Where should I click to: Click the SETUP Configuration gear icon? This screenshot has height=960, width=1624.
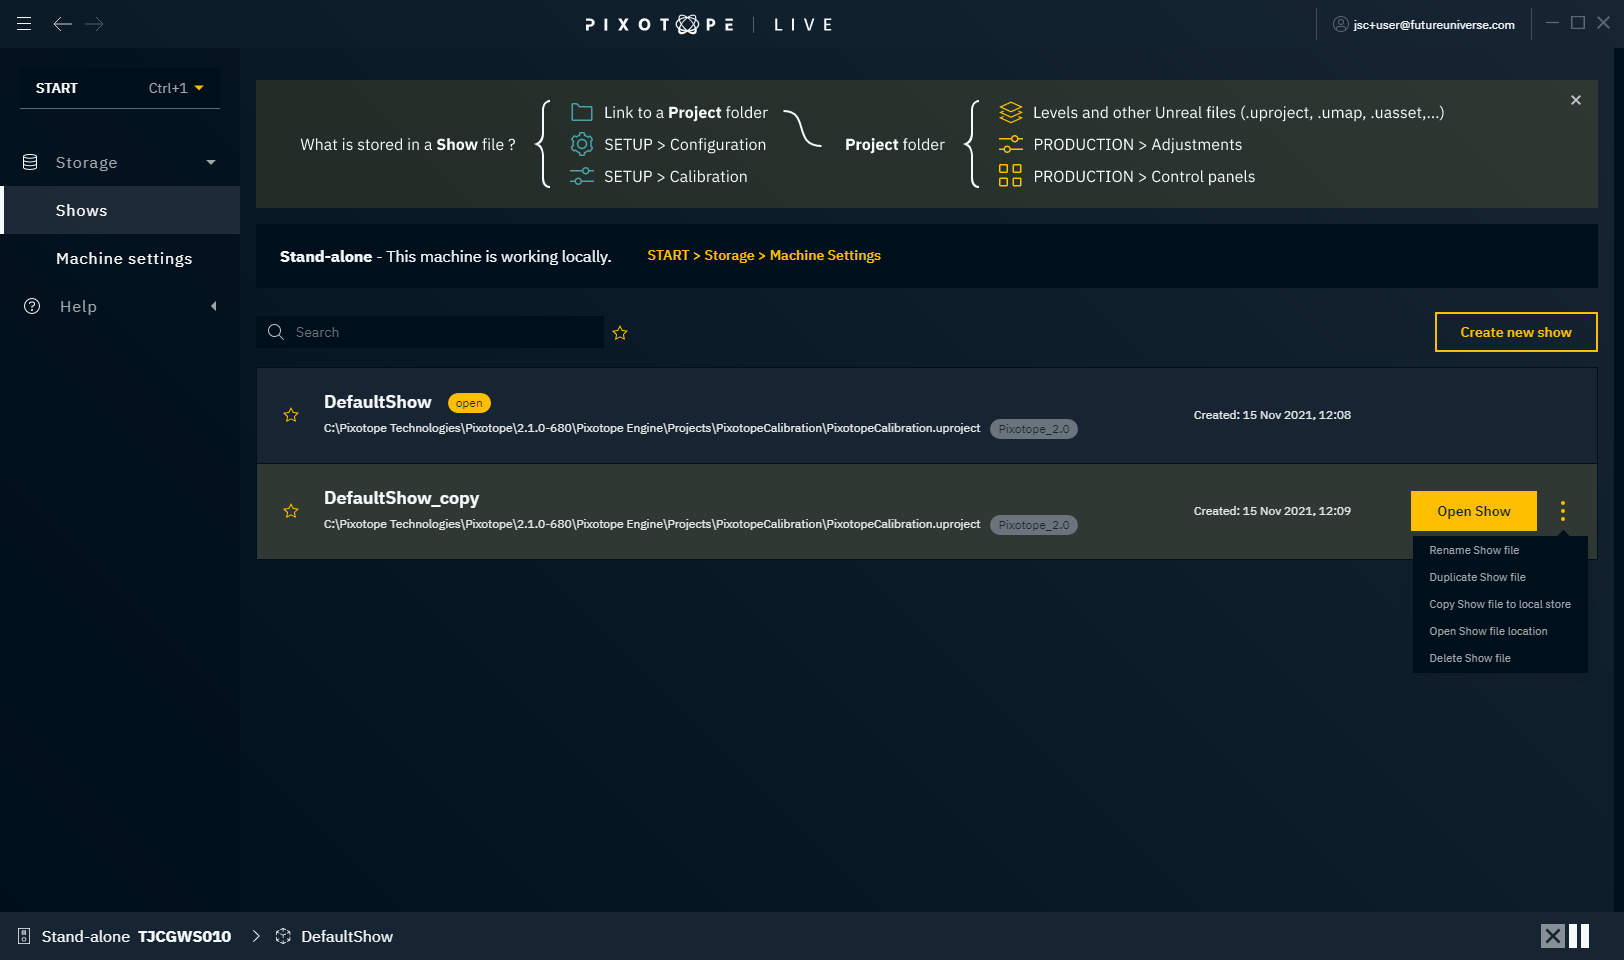coord(582,144)
